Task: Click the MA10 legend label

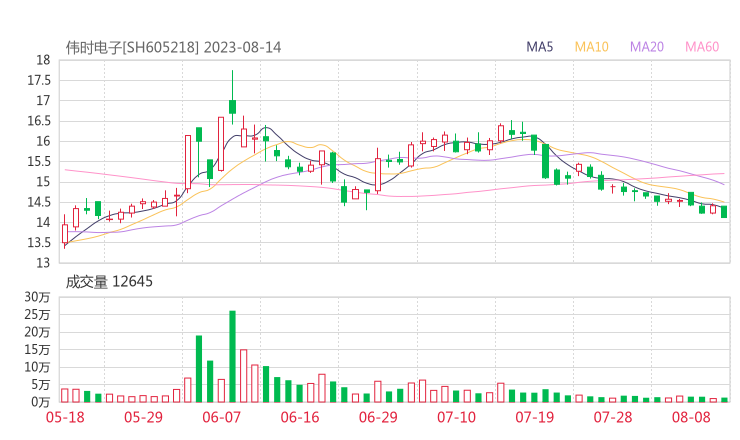Action: click(591, 47)
